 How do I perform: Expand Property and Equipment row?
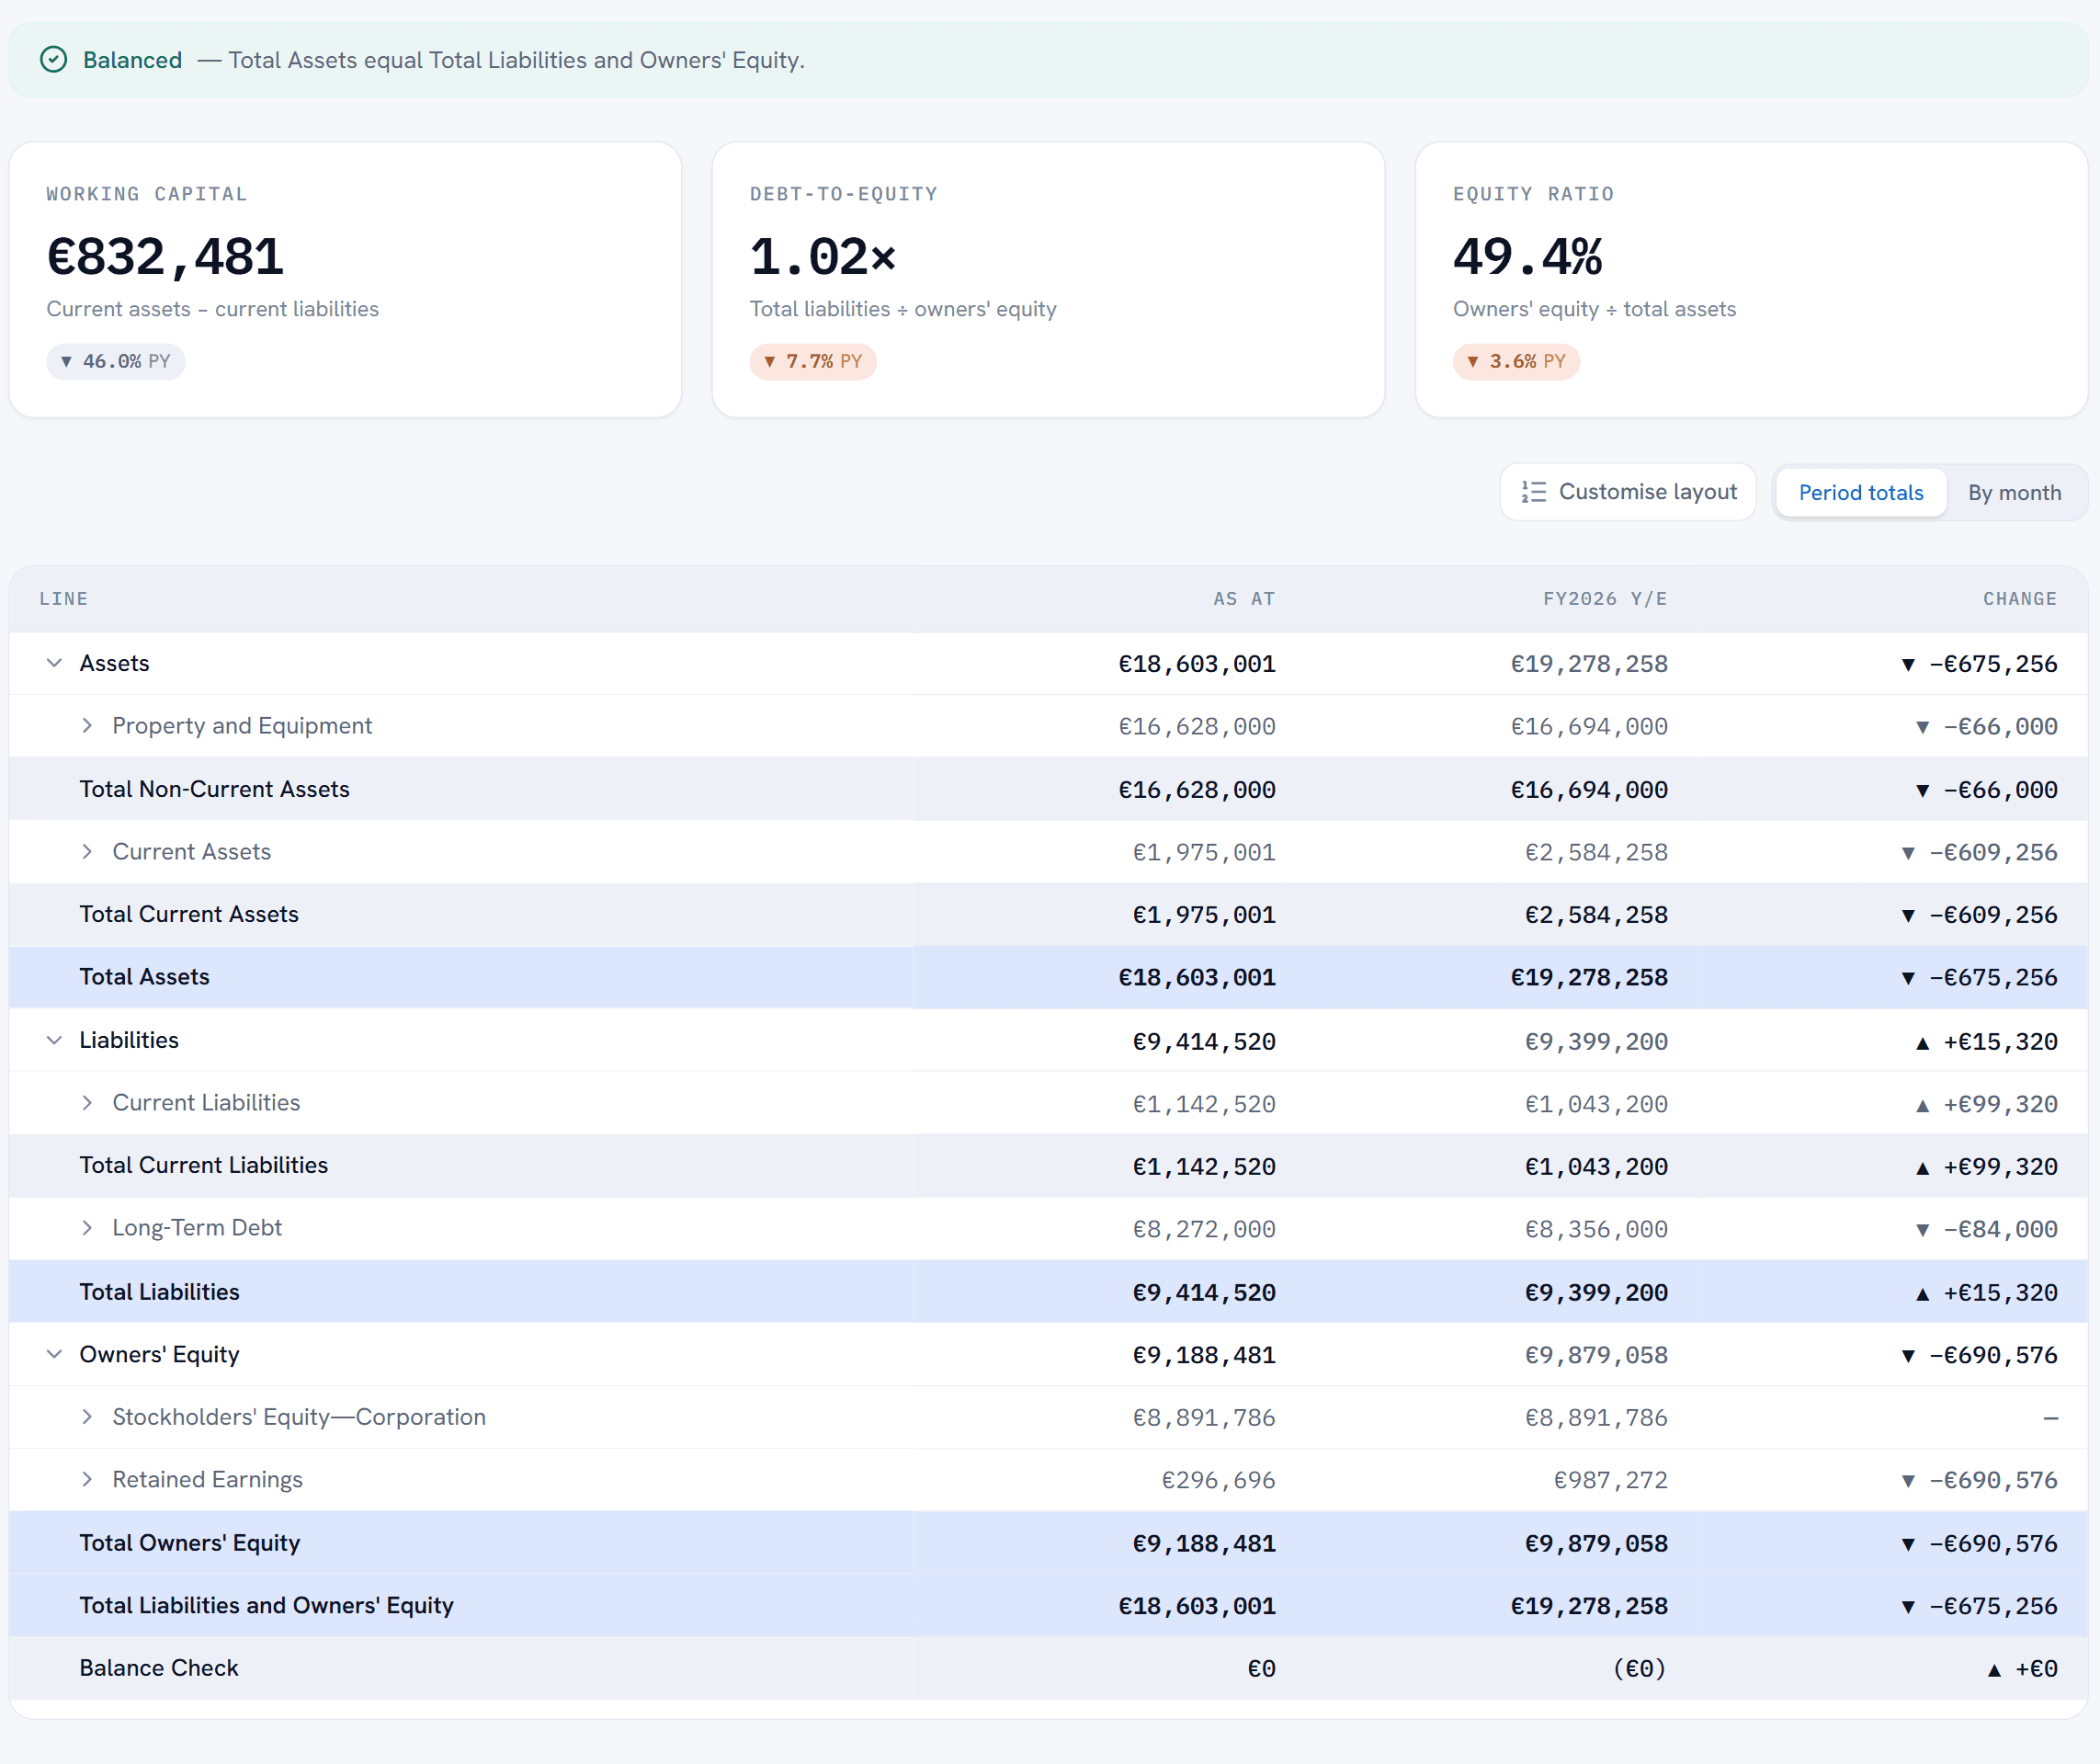tap(87, 726)
